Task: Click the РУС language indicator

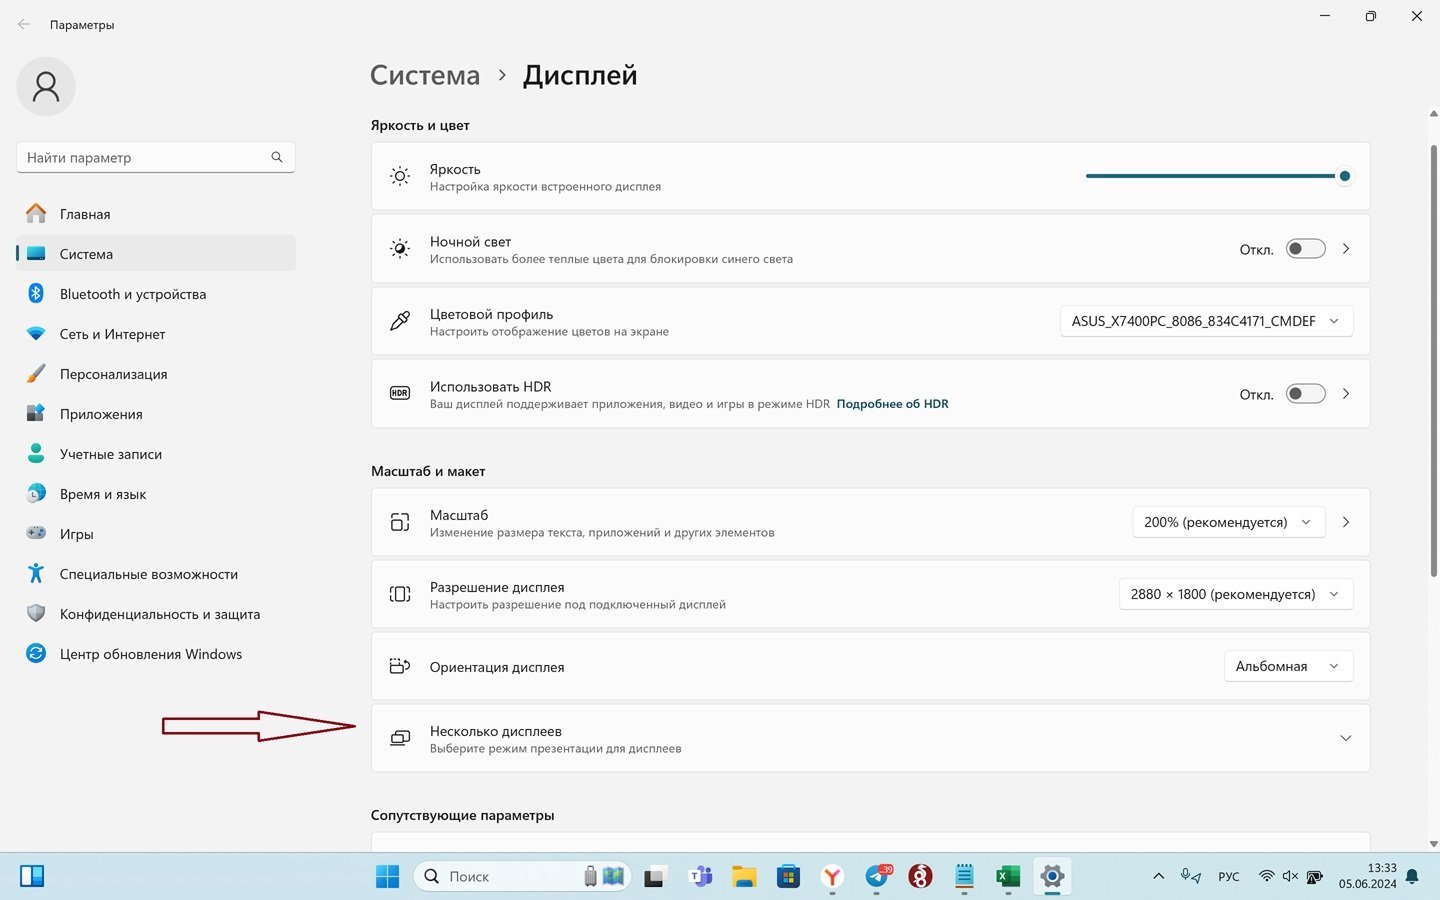Action: click(x=1229, y=877)
